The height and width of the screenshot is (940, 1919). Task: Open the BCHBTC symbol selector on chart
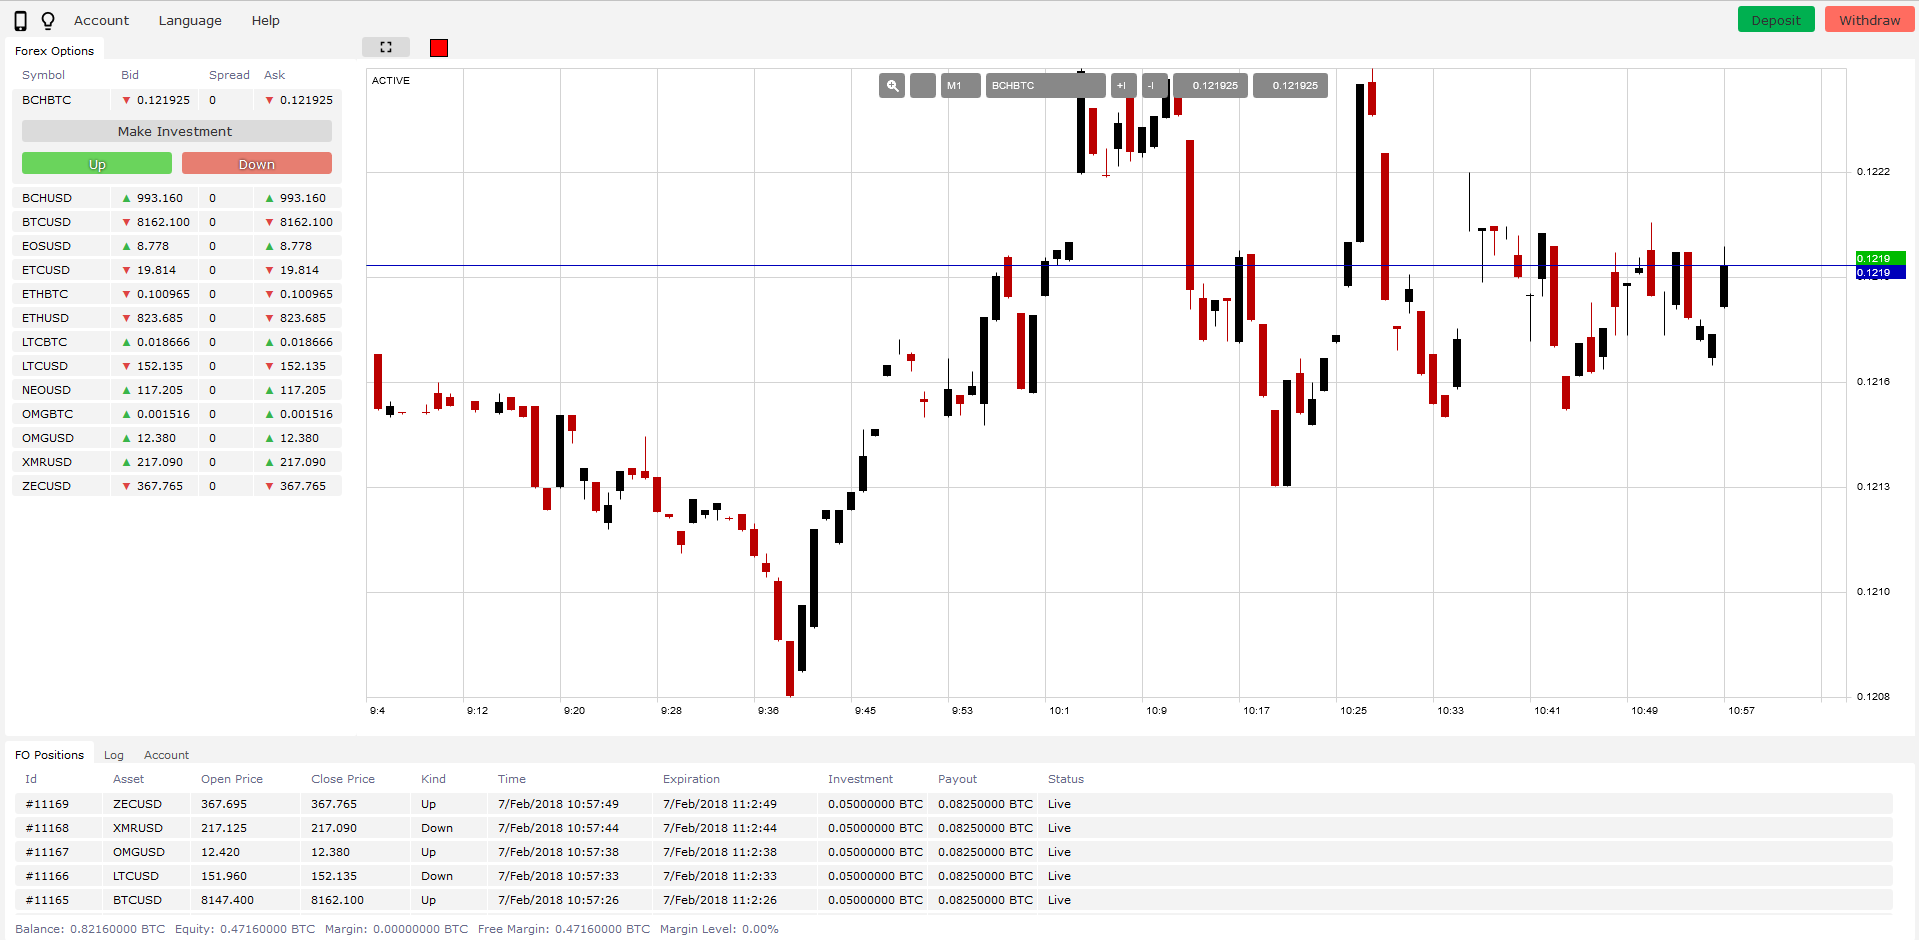[1045, 86]
